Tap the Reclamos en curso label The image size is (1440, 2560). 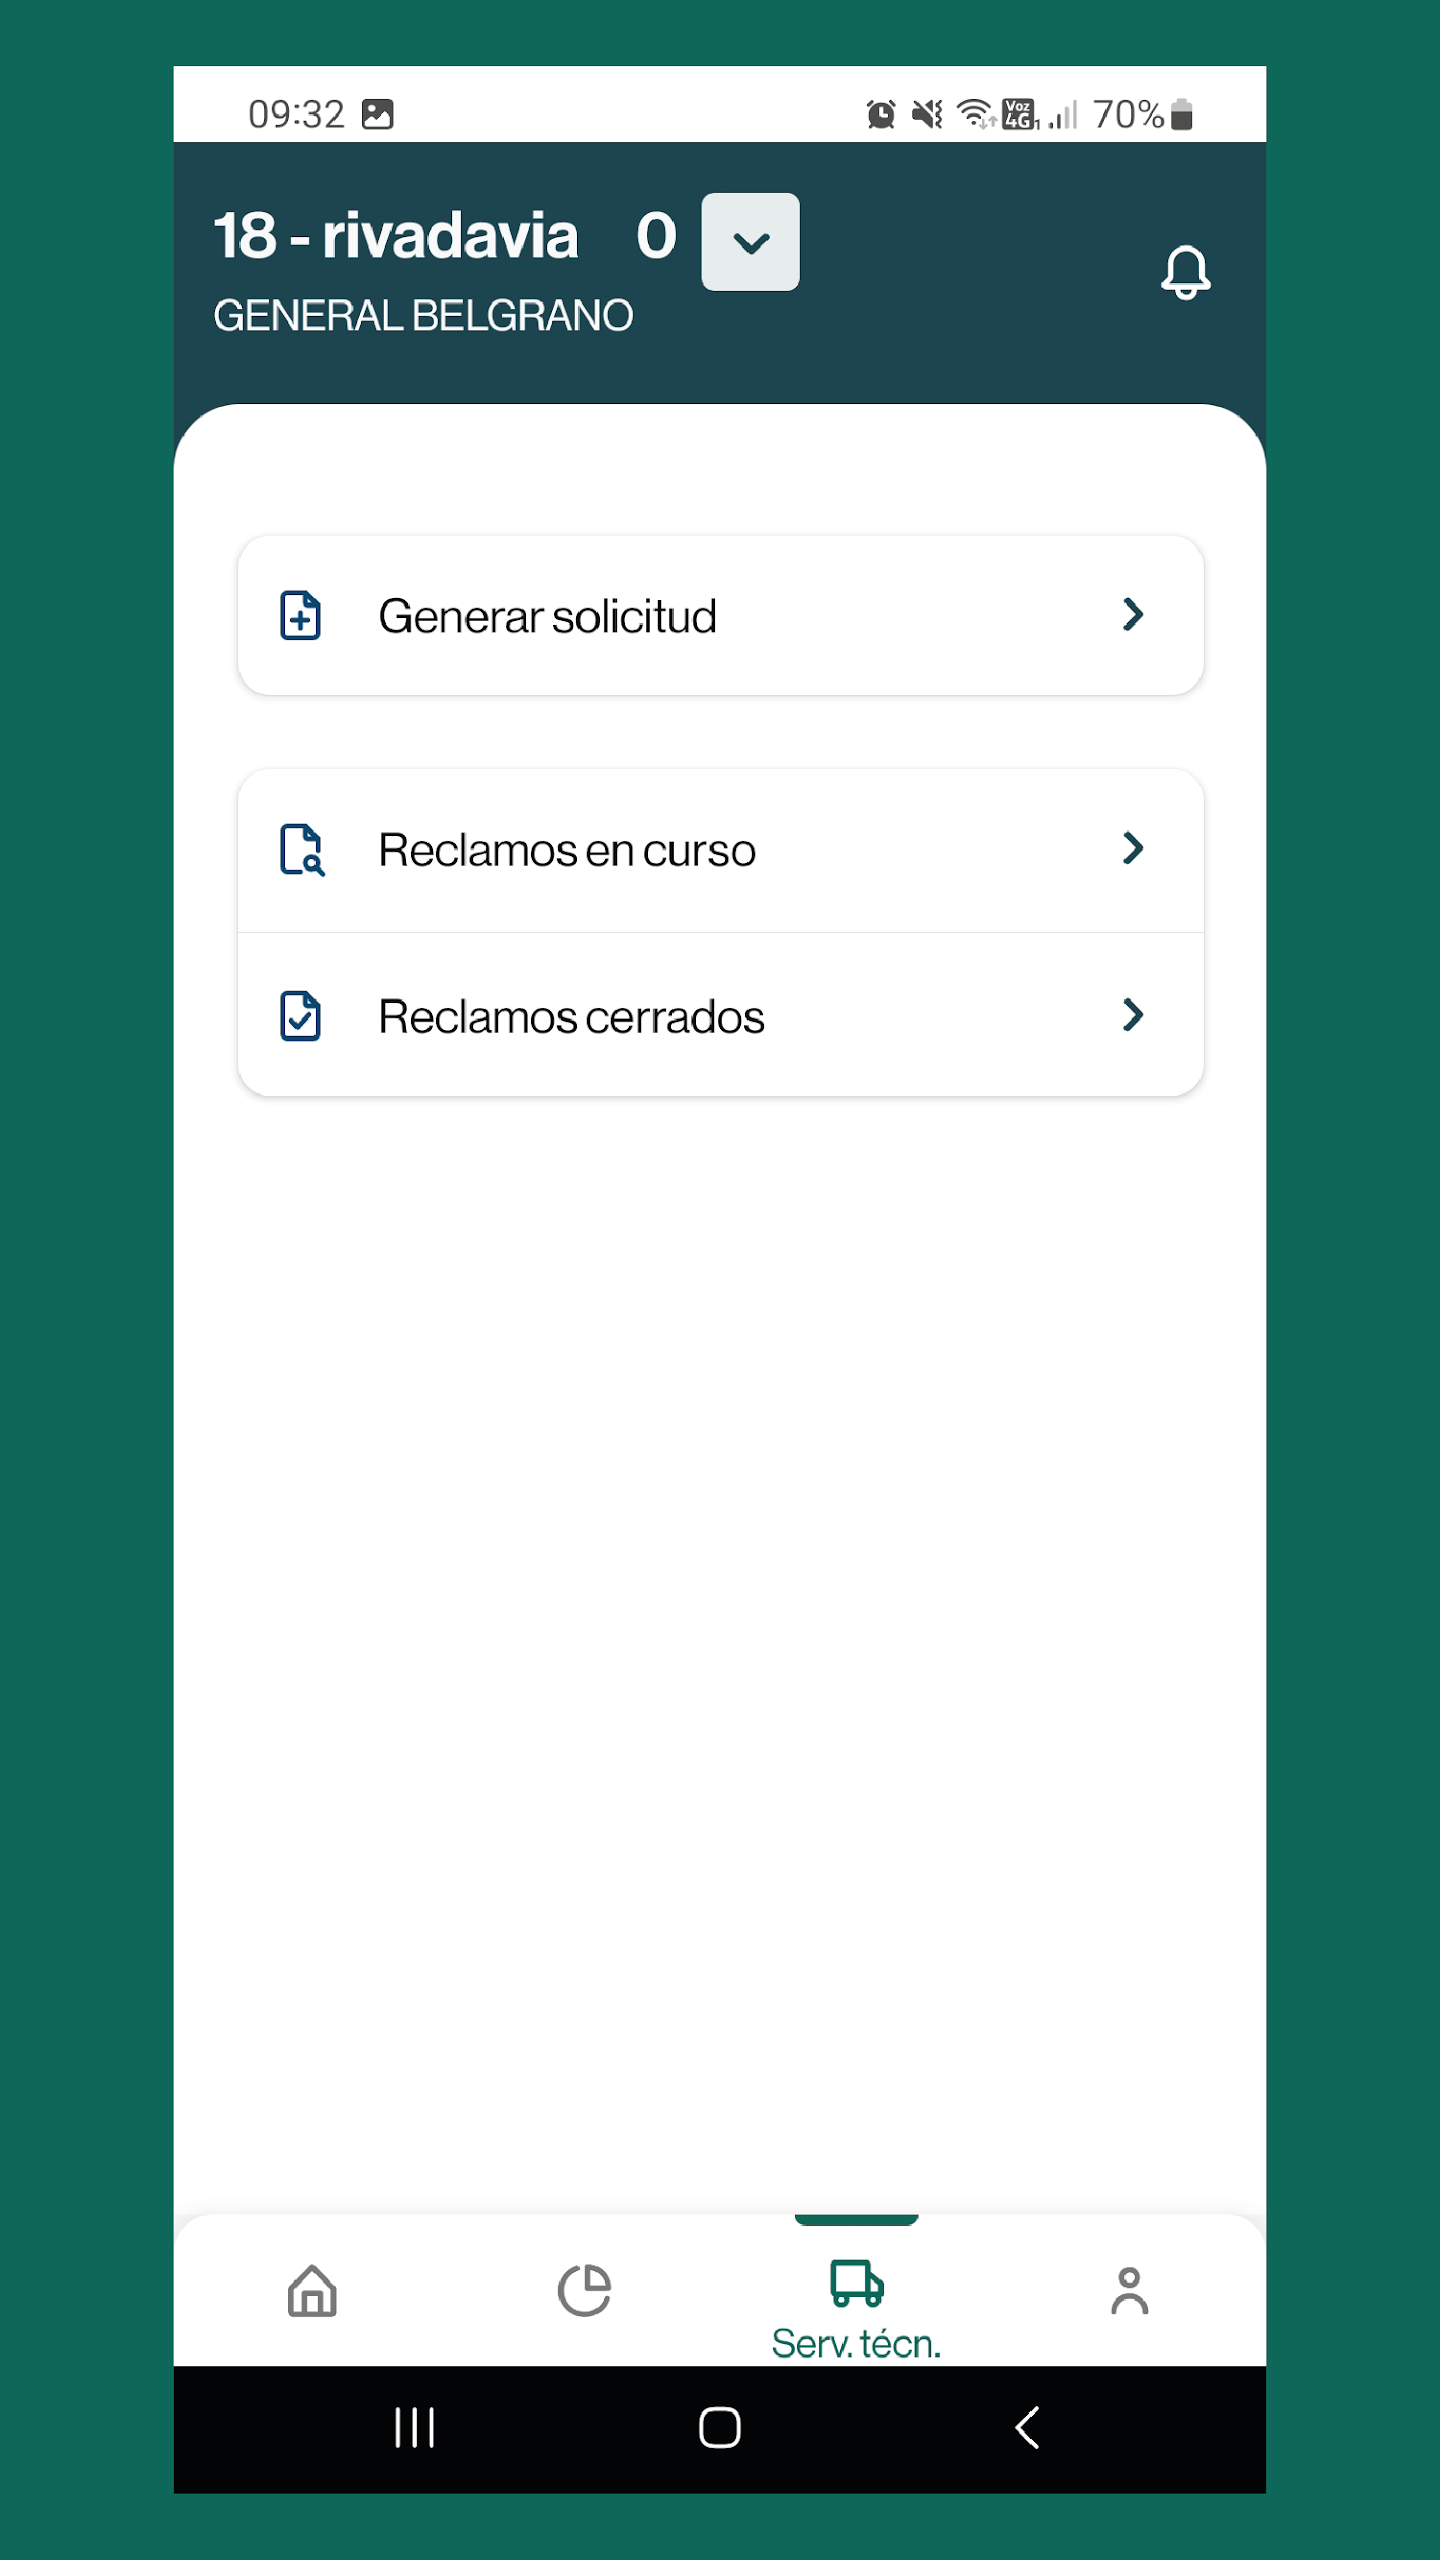point(567,850)
